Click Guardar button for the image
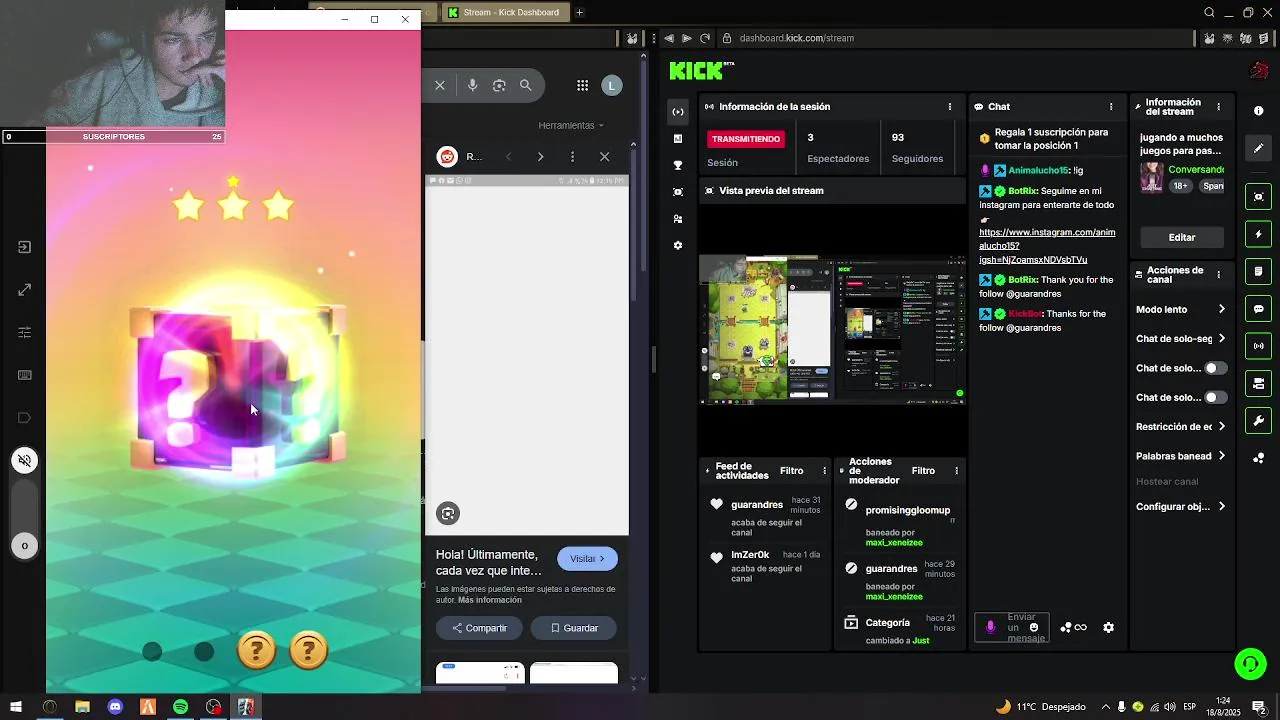 (x=574, y=628)
